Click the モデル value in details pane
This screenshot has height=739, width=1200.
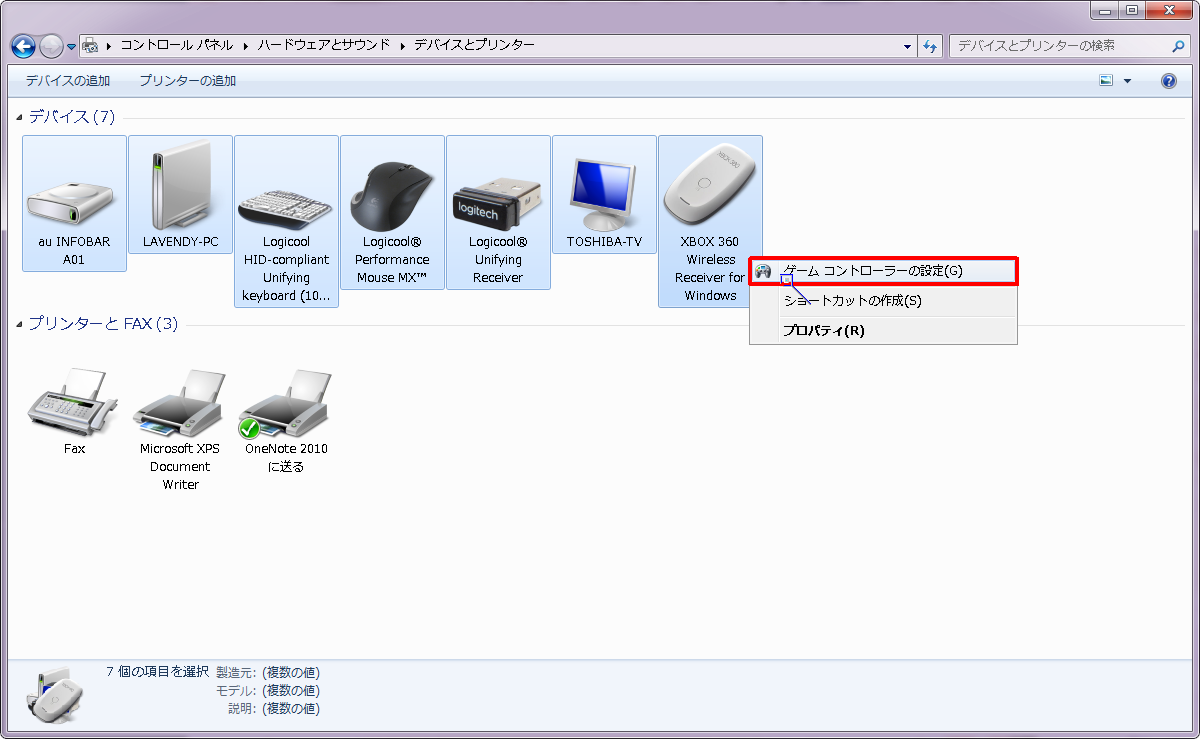pyautogui.click(x=291, y=690)
